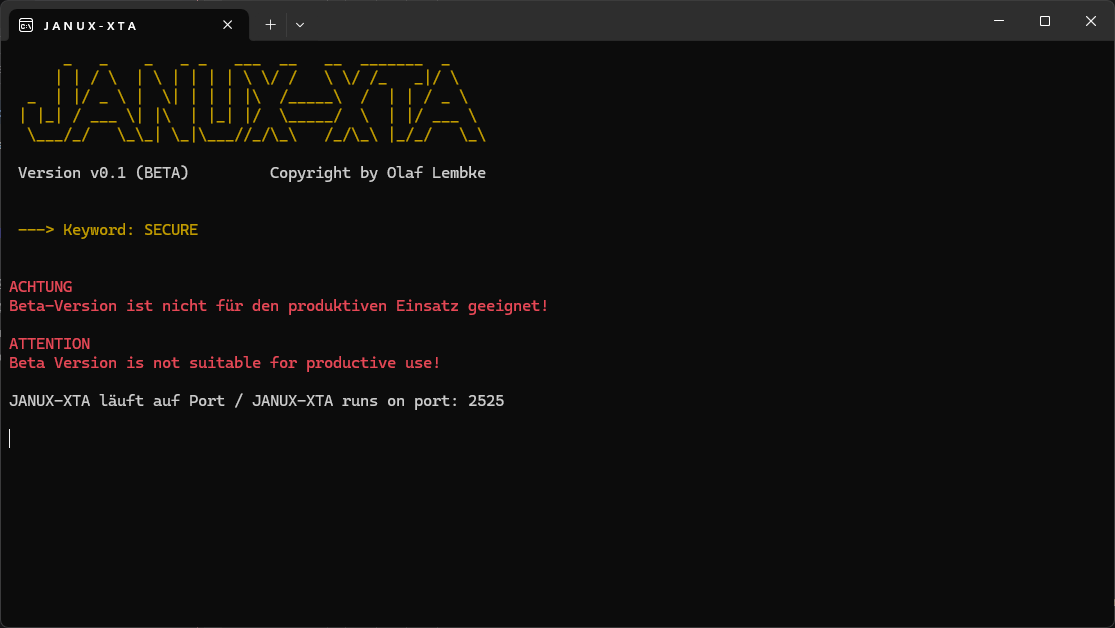Image resolution: width=1115 pixels, height=628 pixels.
Task: Click the red "ACHTUNG" heading
Action: tap(40, 287)
